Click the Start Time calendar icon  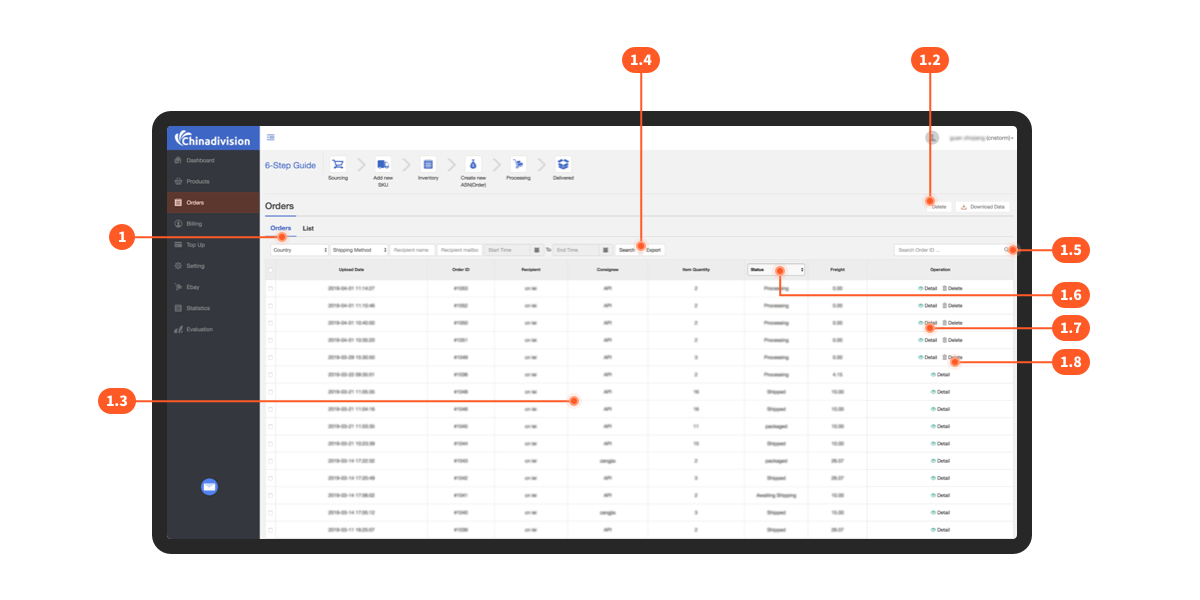click(x=537, y=250)
